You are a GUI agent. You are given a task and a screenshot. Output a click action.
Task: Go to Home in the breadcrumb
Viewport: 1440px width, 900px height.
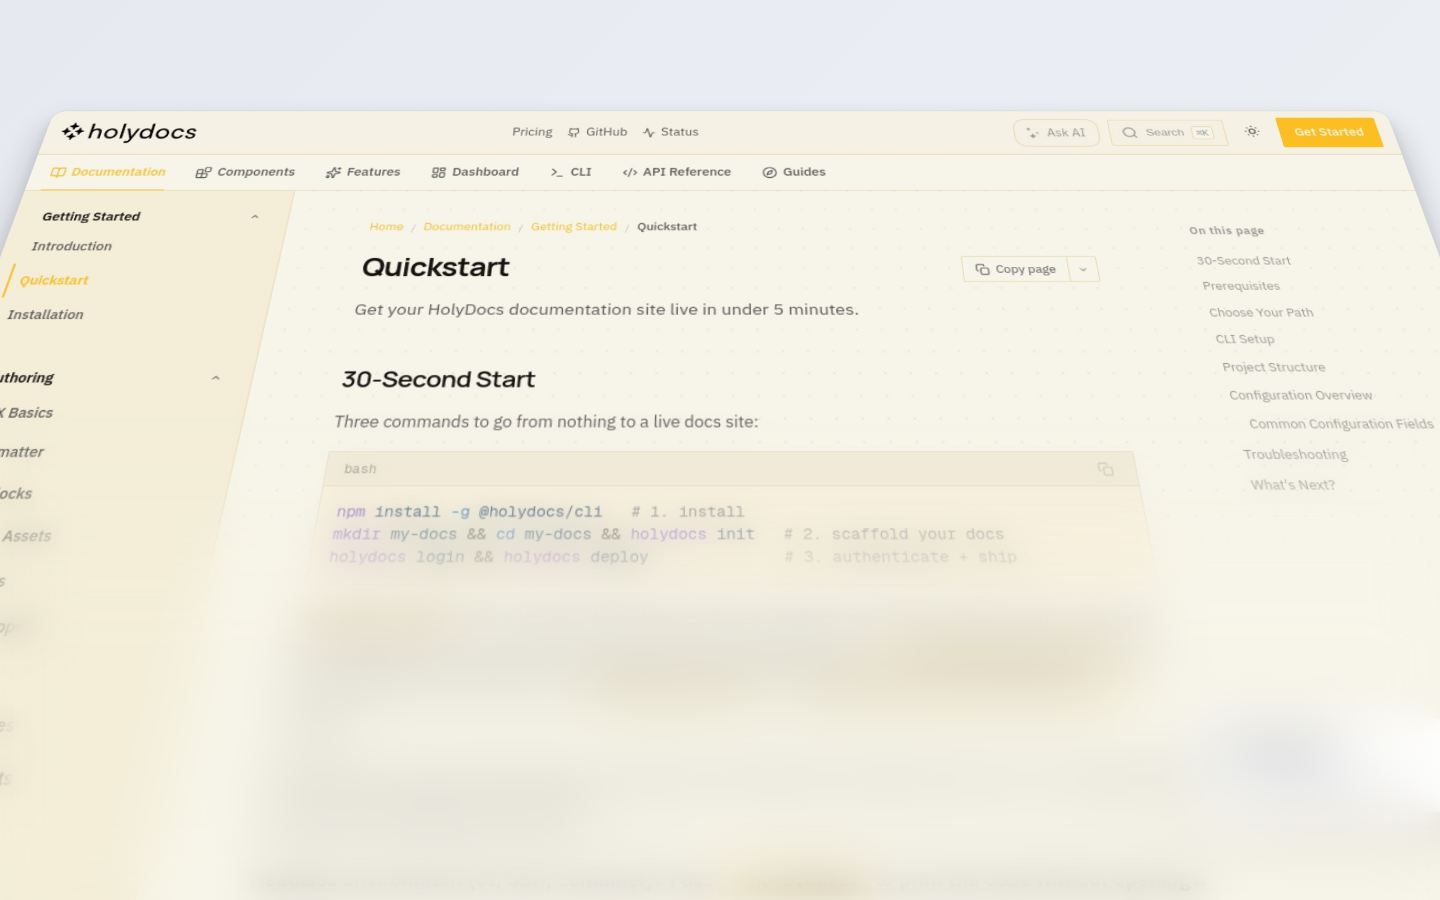click(x=387, y=227)
